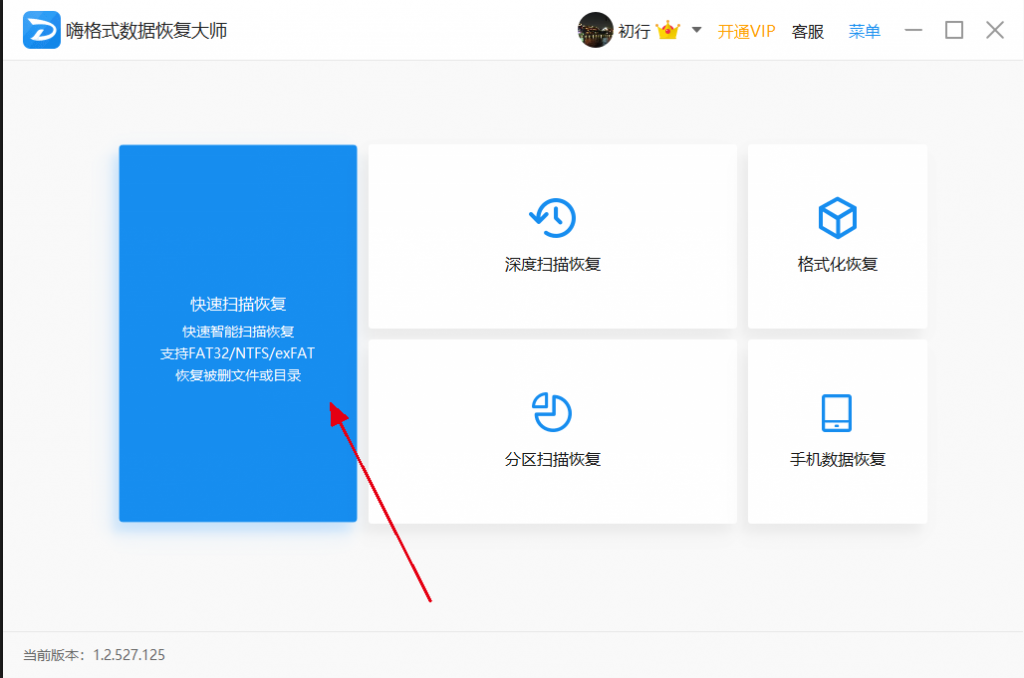
Task: Click the 分区扫描恢复 pie chart icon
Action: tap(552, 412)
